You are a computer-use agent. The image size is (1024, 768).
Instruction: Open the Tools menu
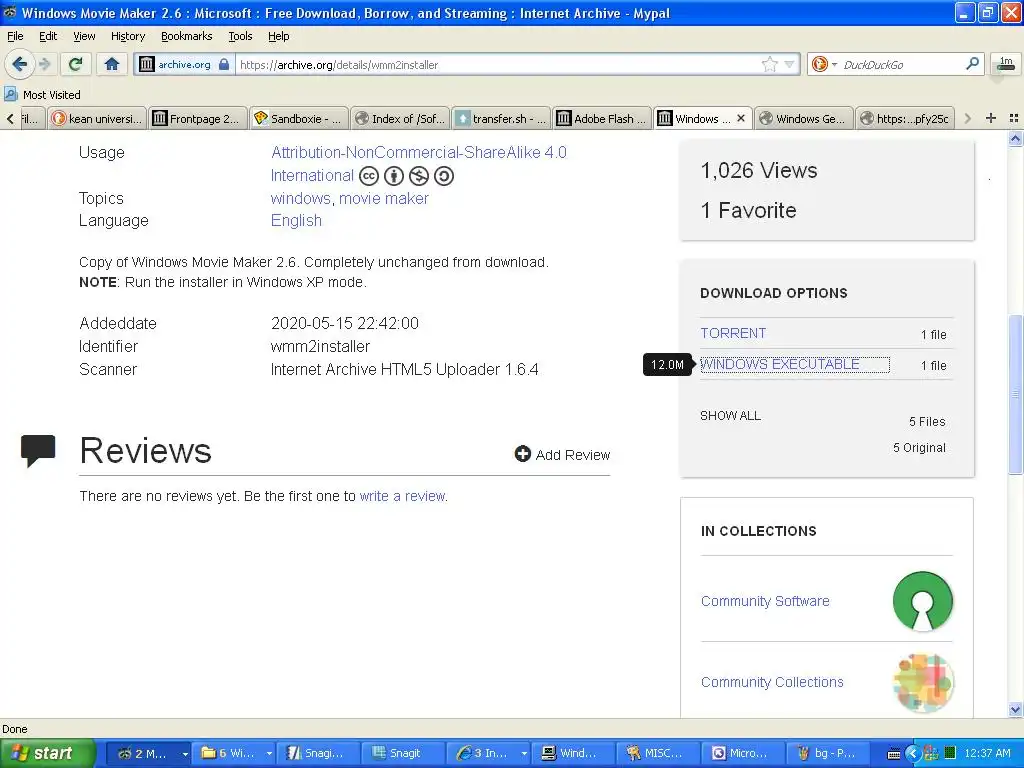coord(240,36)
